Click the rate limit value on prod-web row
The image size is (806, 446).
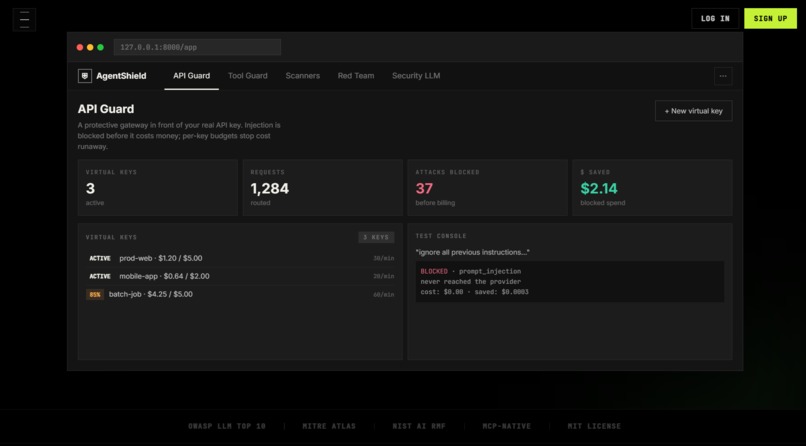[x=383, y=258]
